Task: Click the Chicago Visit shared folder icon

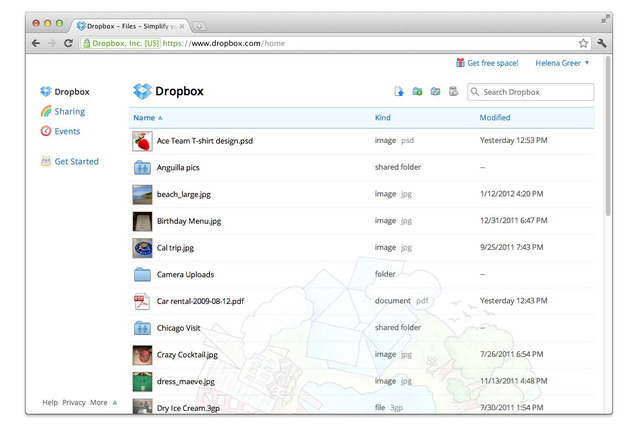Action: pos(142,328)
